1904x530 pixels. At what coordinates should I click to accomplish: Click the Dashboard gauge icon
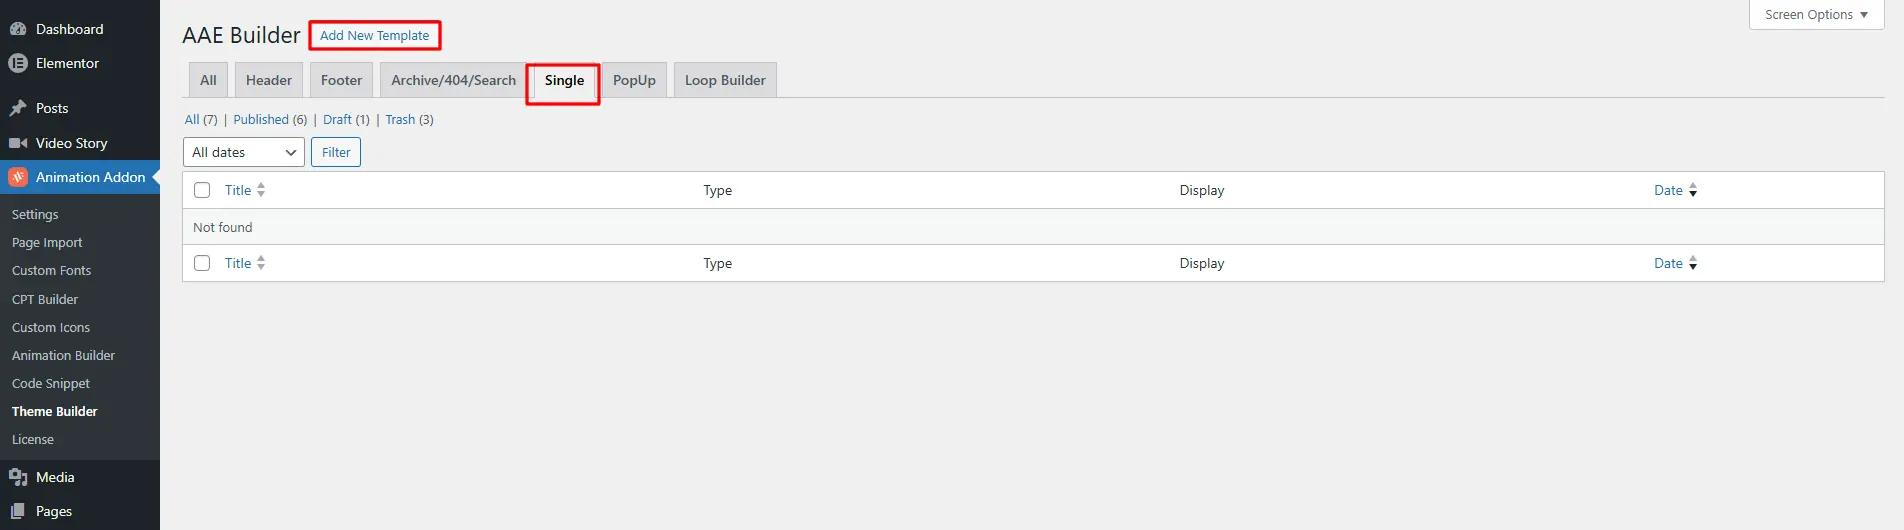[18, 29]
